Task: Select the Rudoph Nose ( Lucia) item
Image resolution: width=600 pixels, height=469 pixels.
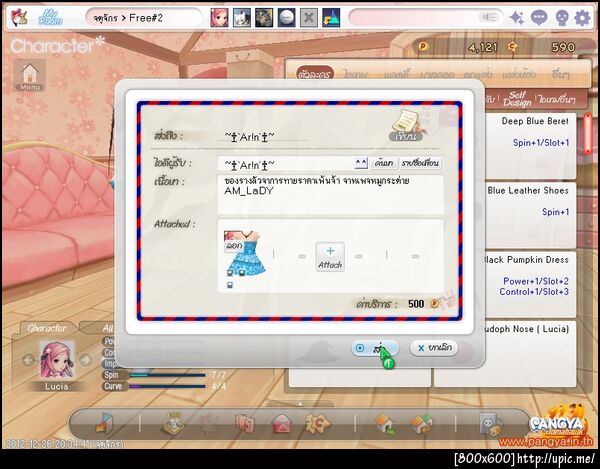Action: point(530,354)
